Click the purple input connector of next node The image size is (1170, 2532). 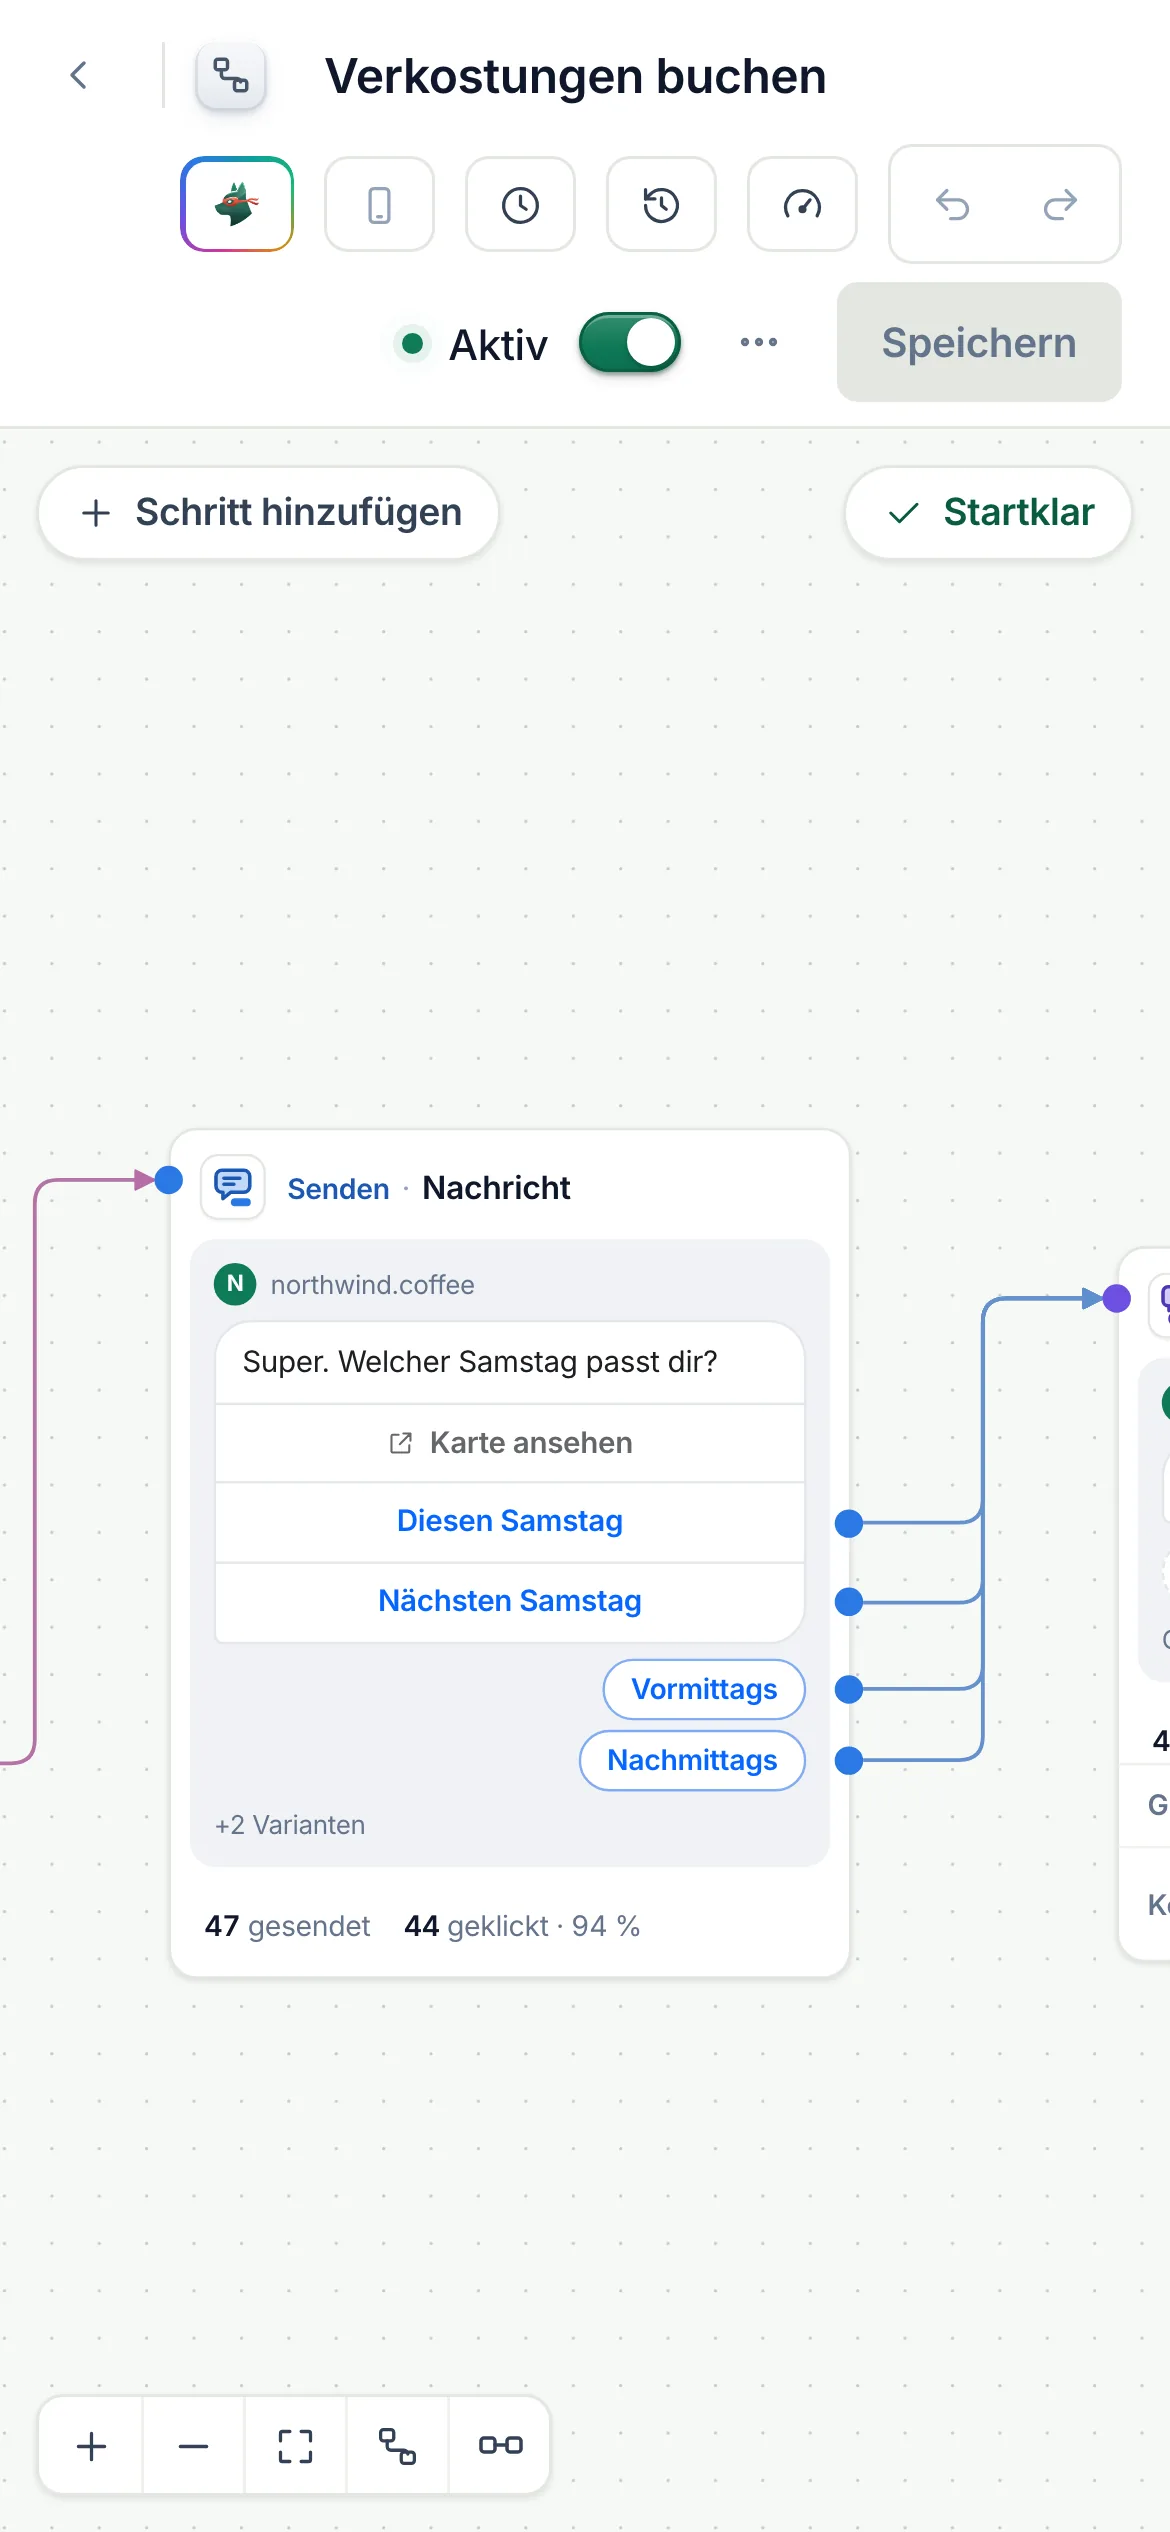(1117, 1299)
